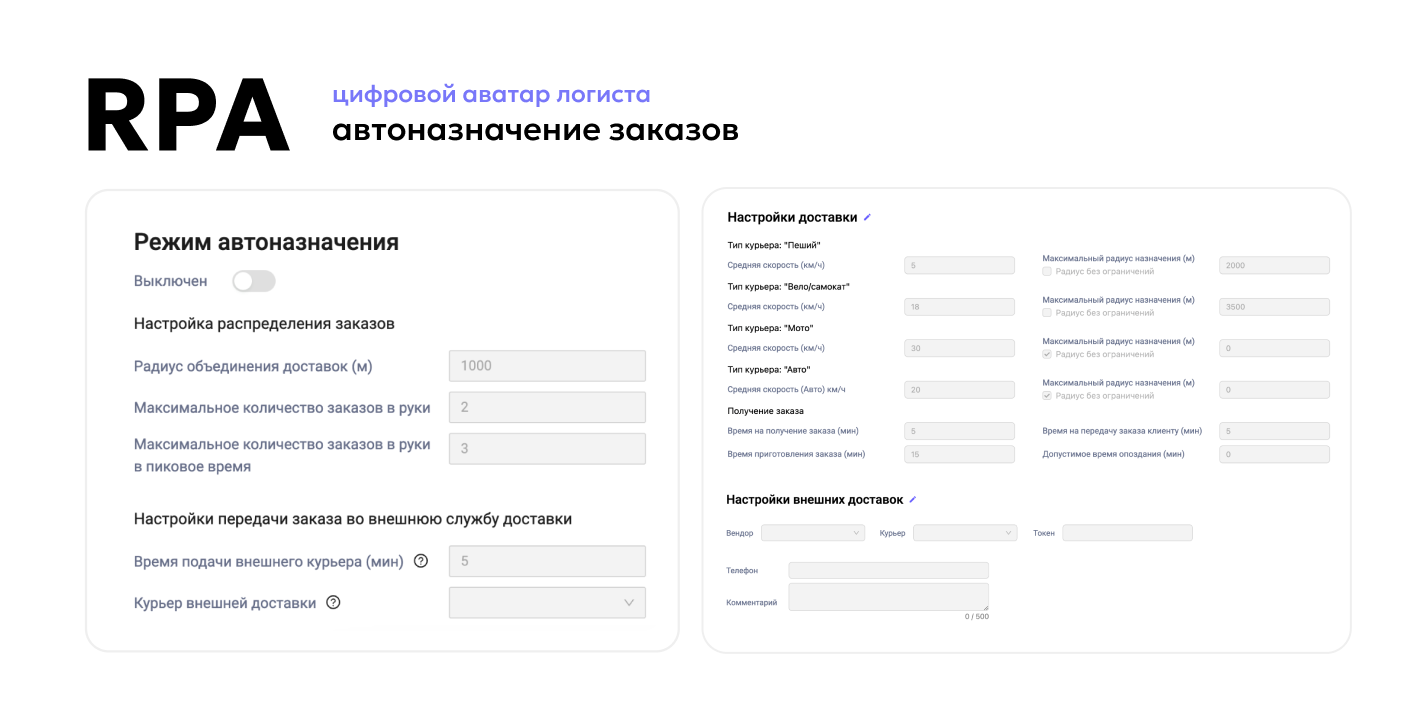The width and height of the screenshot is (1428, 712).
Task: Open the Курьер dropdown in external delivery settings
Action: coord(964,533)
